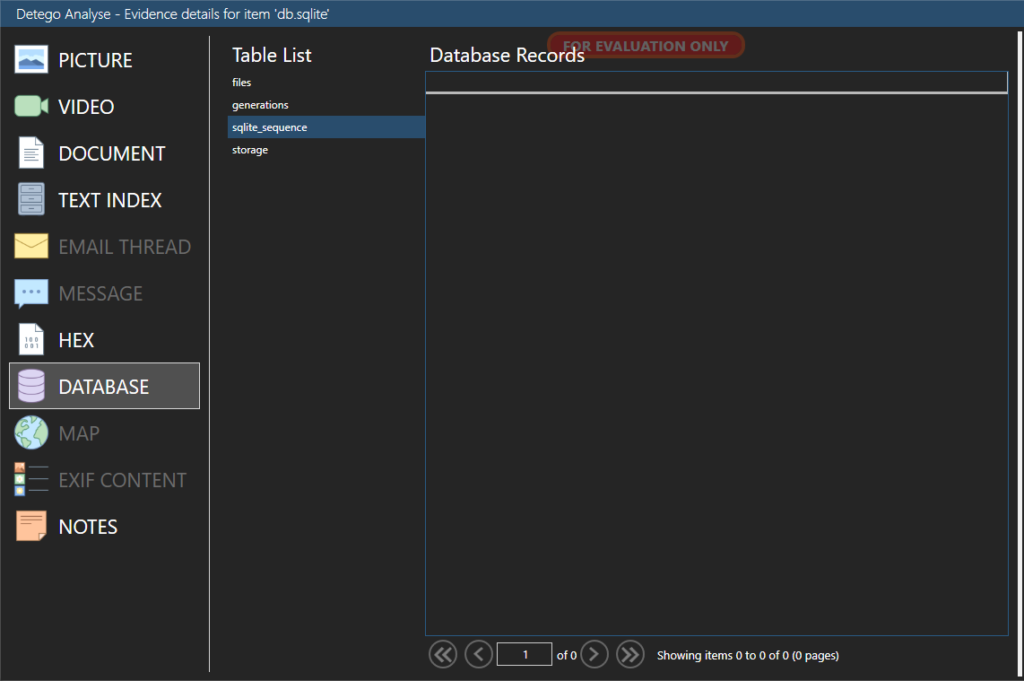Switch to the TEXT INDEX tab label
Image resolution: width=1024 pixels, height=681 pixels.
[110, 200]
